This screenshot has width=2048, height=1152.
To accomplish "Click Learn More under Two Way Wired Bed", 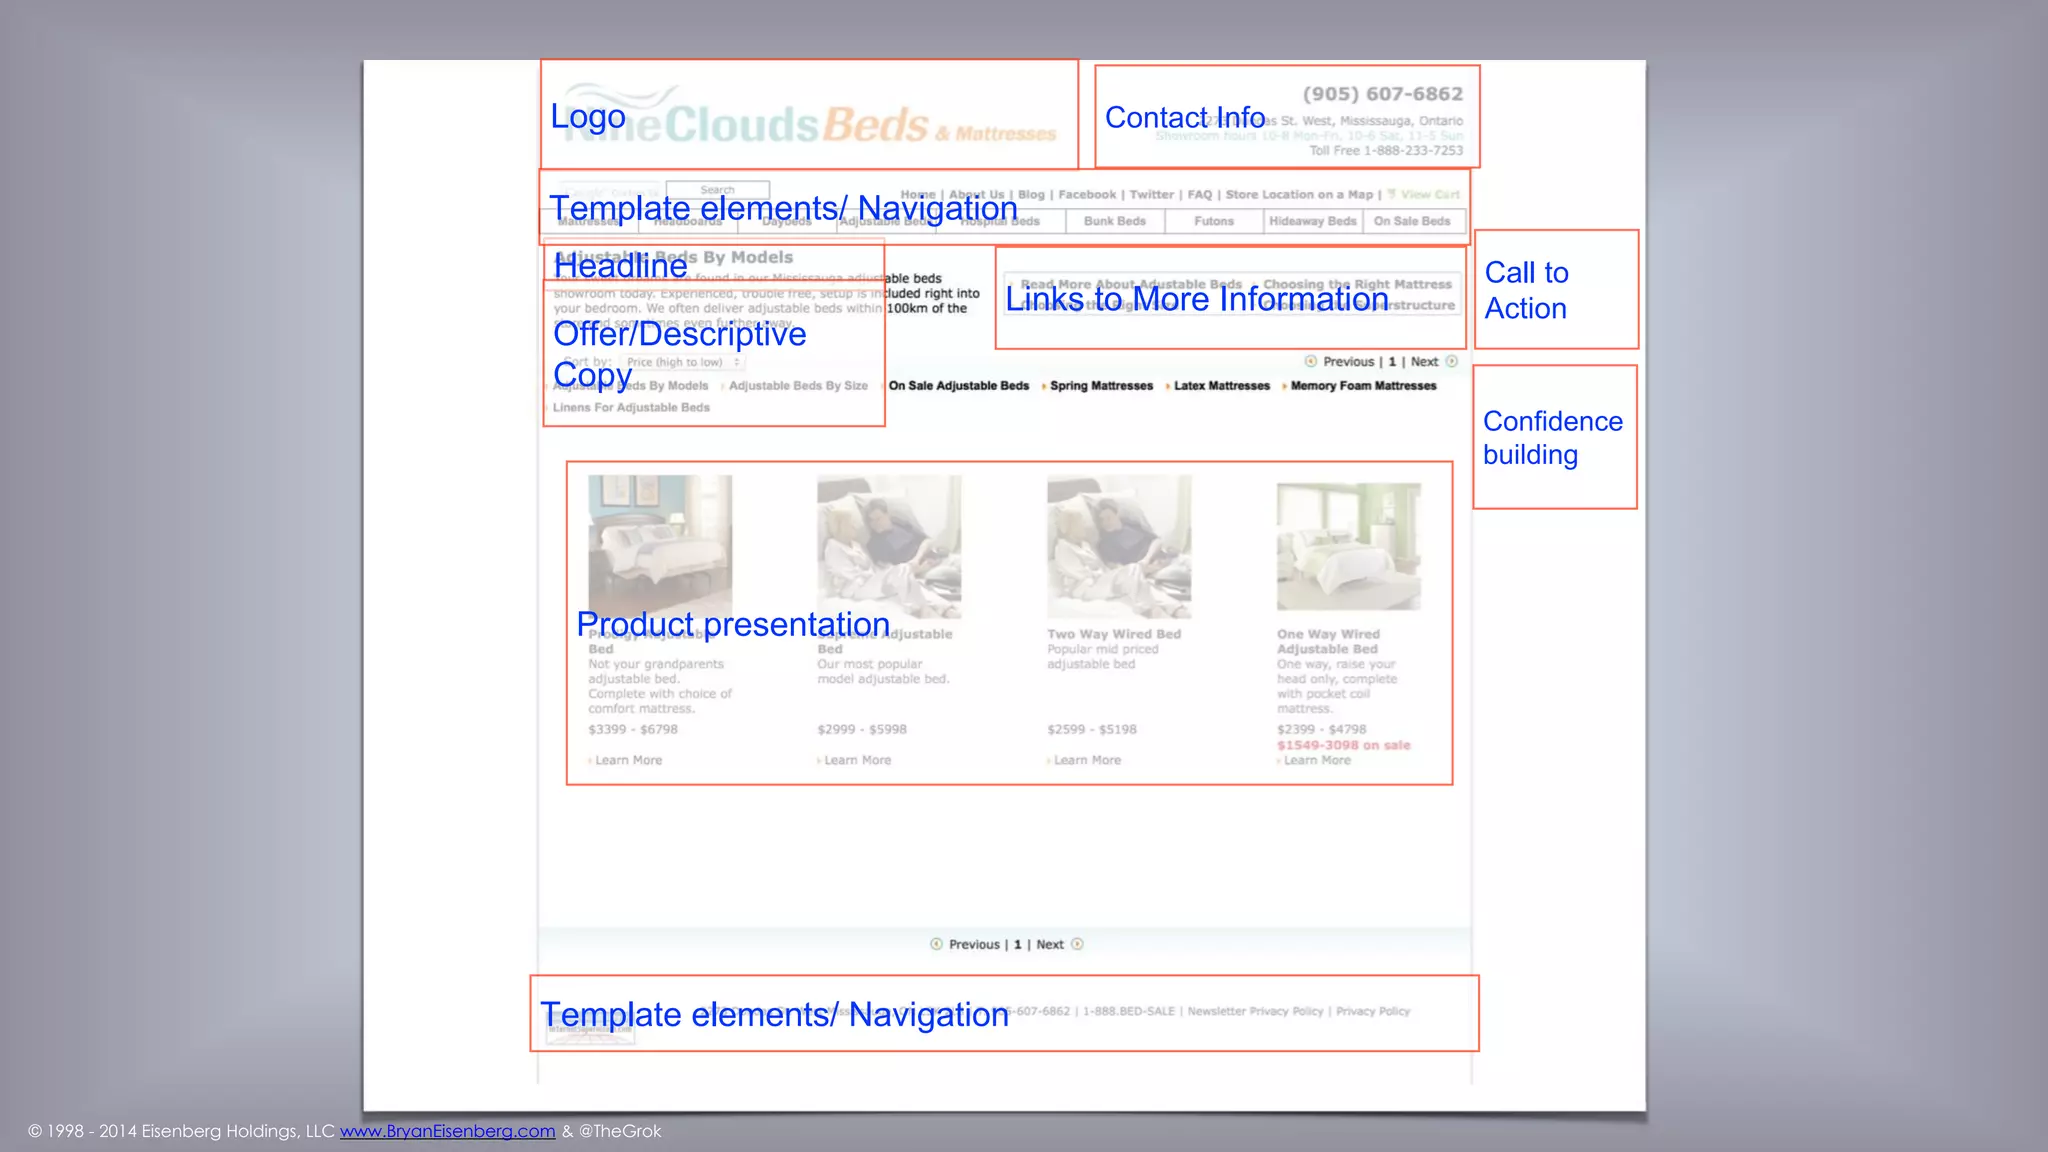I will (x=1087, y=761).
